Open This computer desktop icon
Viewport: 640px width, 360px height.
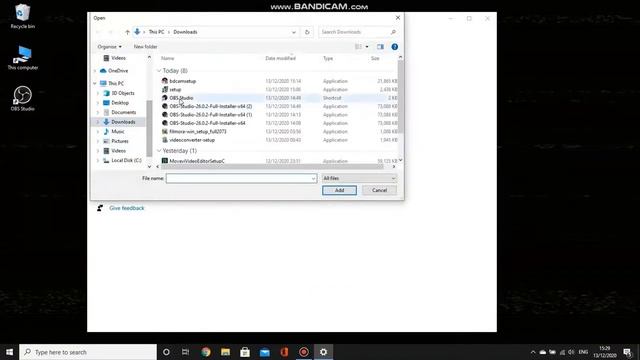tap(22, 58)
